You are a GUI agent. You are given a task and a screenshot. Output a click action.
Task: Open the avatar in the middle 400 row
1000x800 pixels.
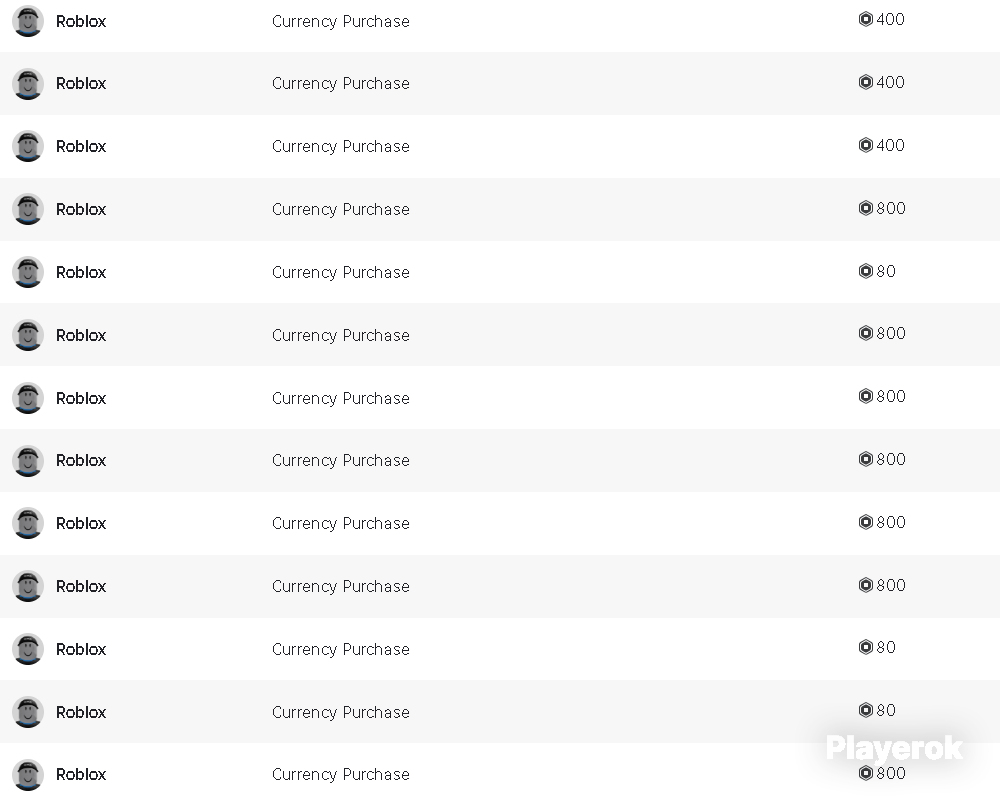pyautogui.click(x=28, y=84)
